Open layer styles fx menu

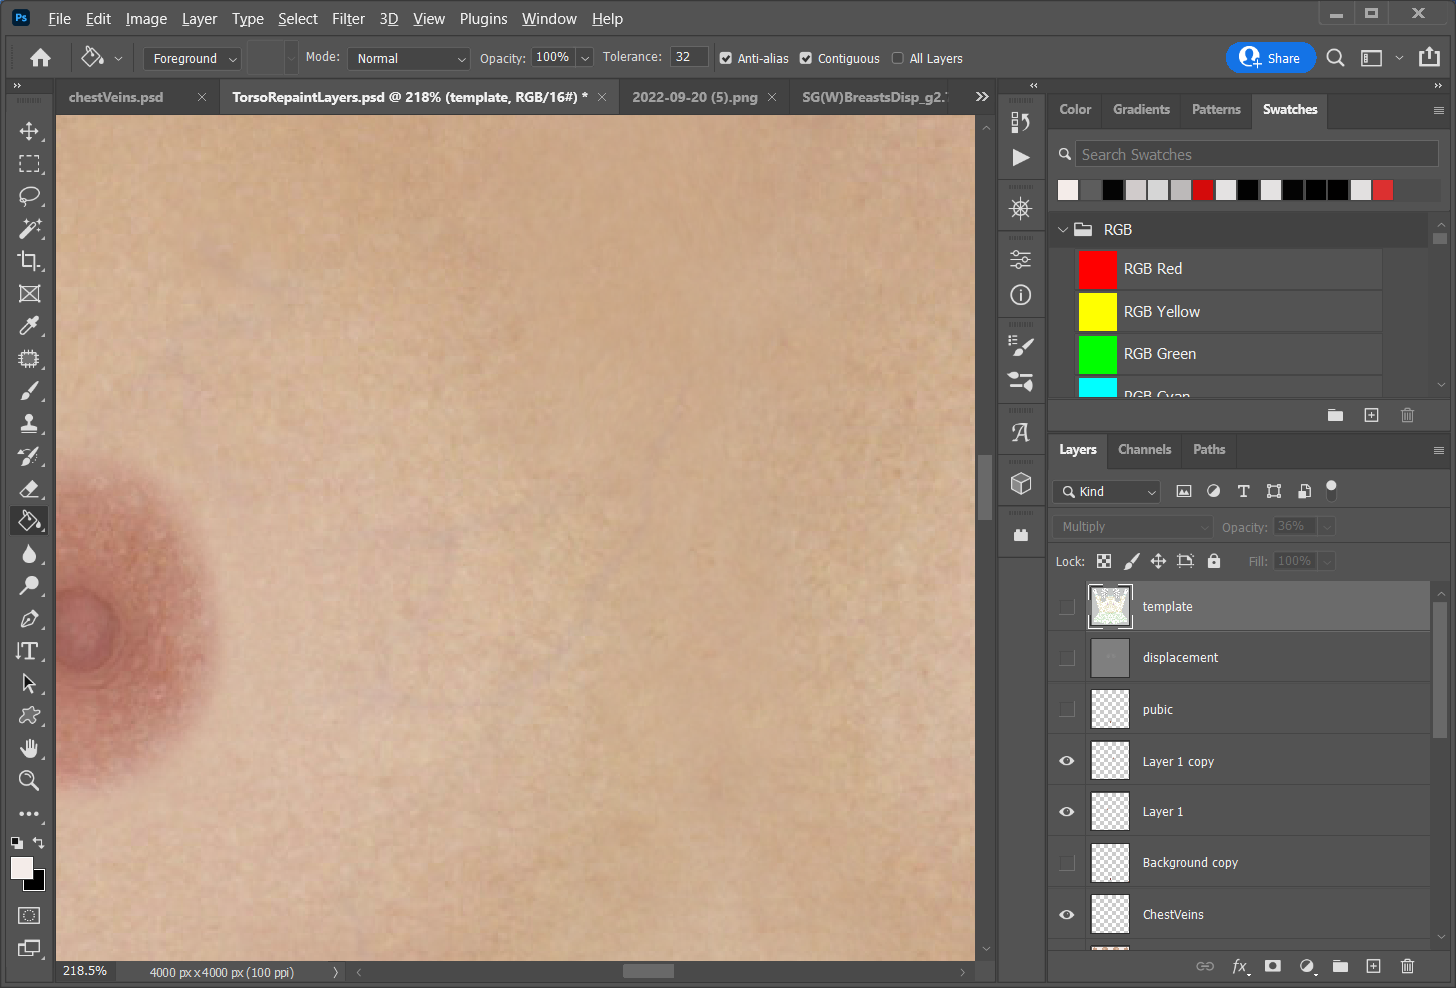point(1240,966)
